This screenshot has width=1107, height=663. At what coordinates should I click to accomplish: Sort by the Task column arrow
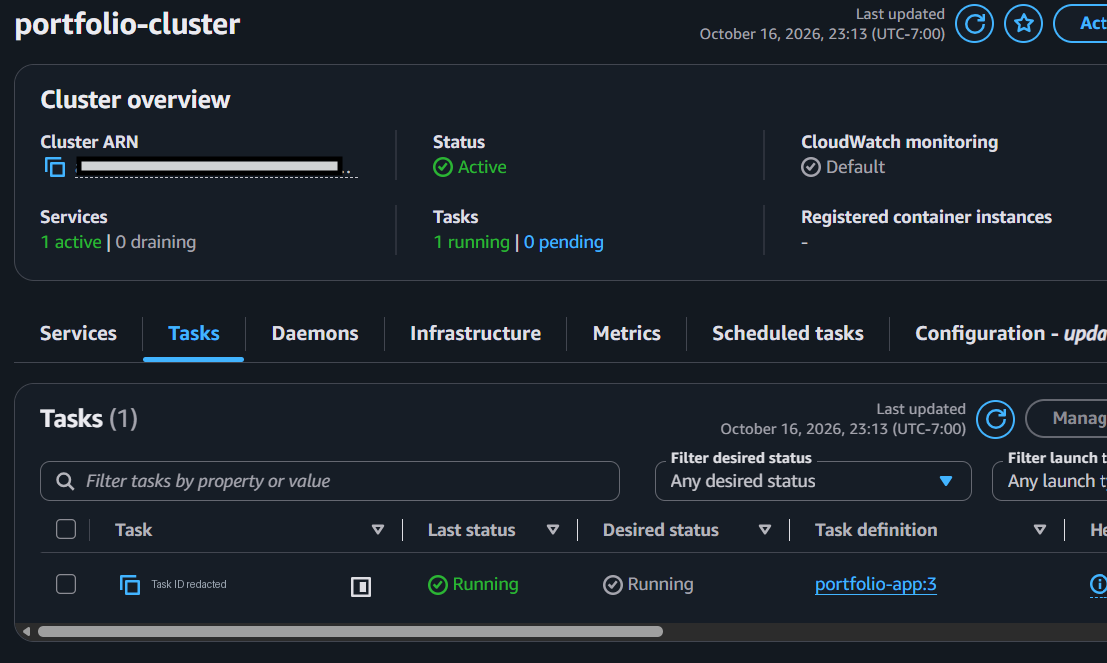(378, 530)
